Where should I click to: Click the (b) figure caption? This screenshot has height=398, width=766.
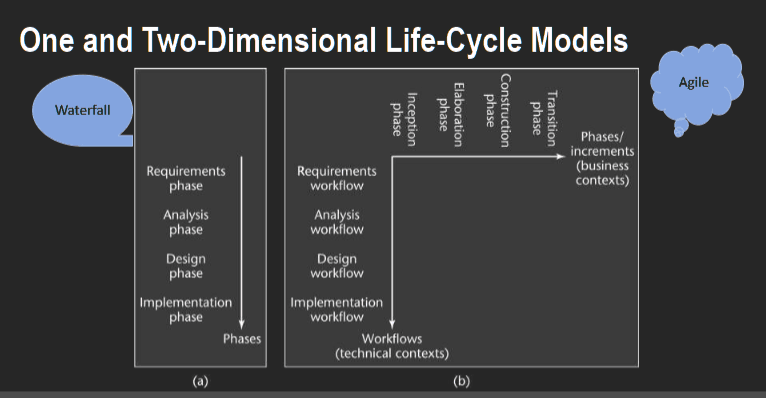[462, 381]
